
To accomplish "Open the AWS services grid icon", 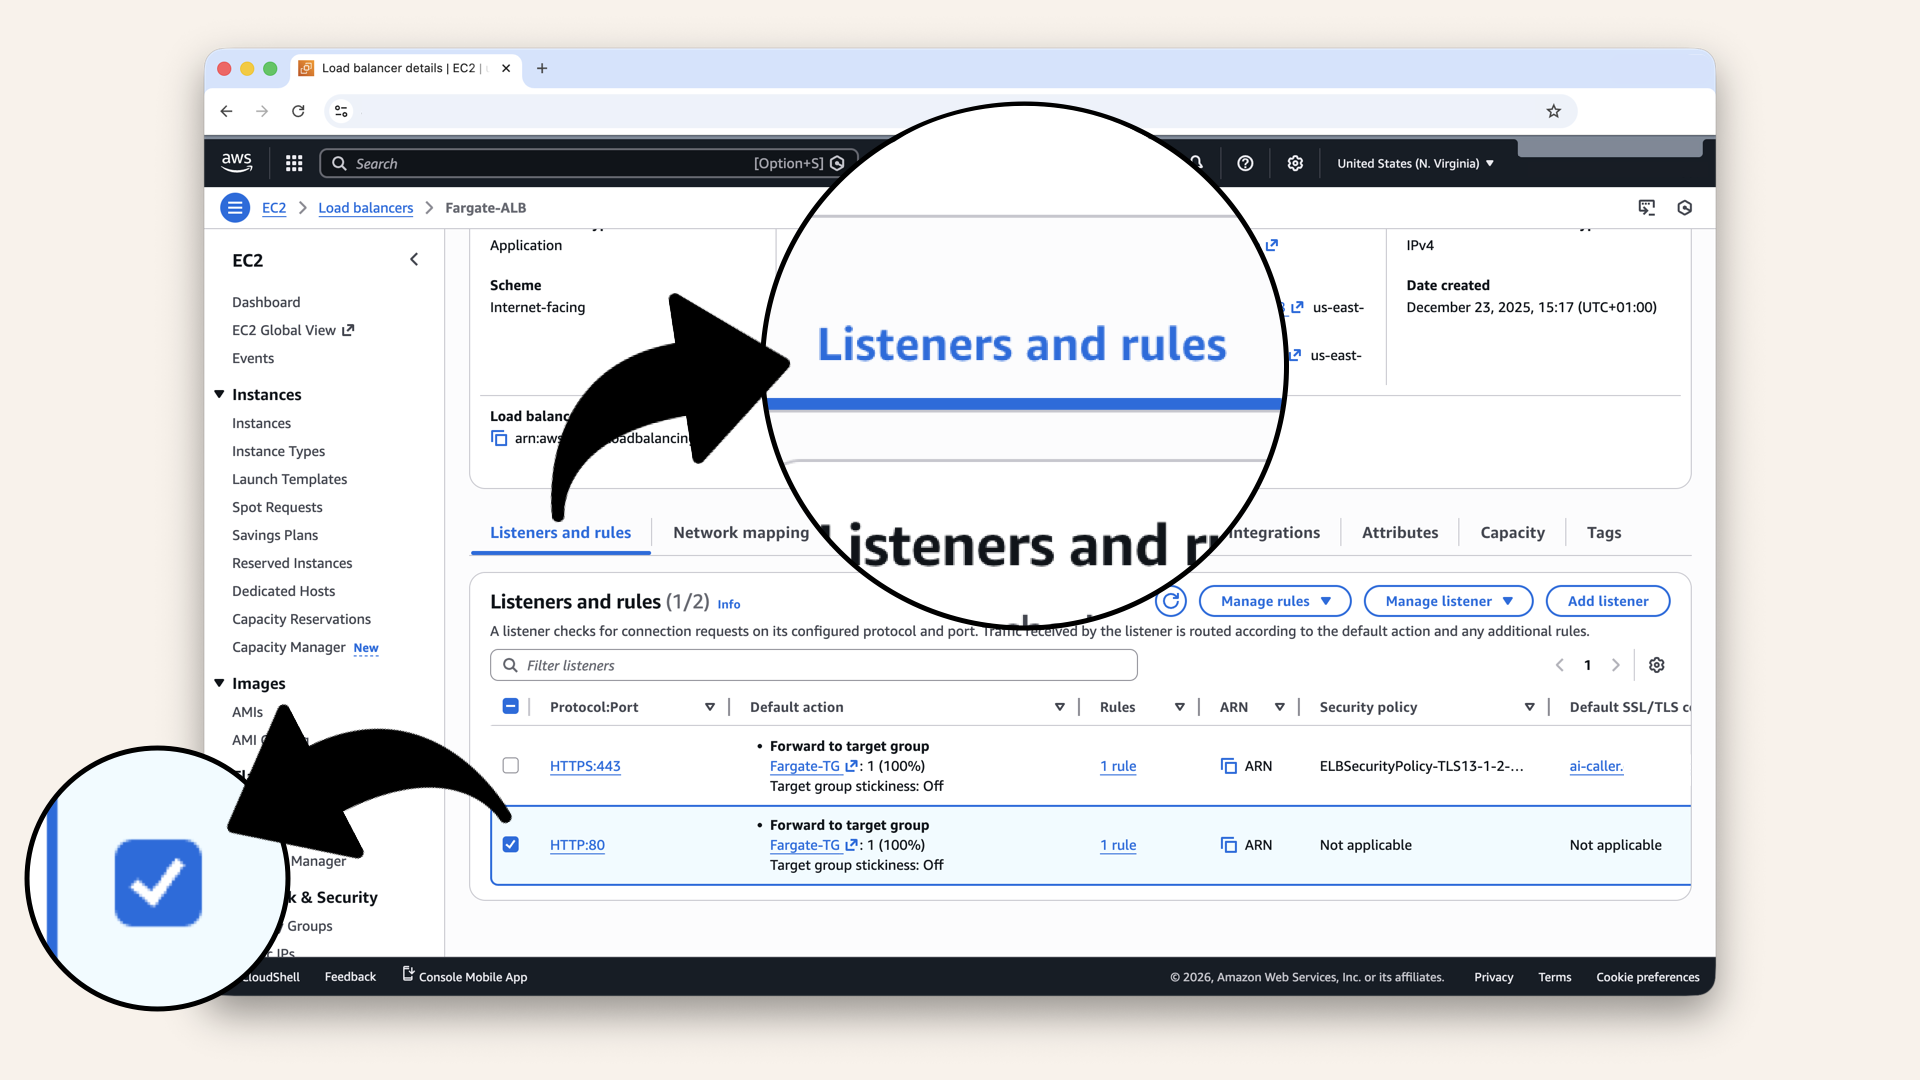I will [293, 162].
